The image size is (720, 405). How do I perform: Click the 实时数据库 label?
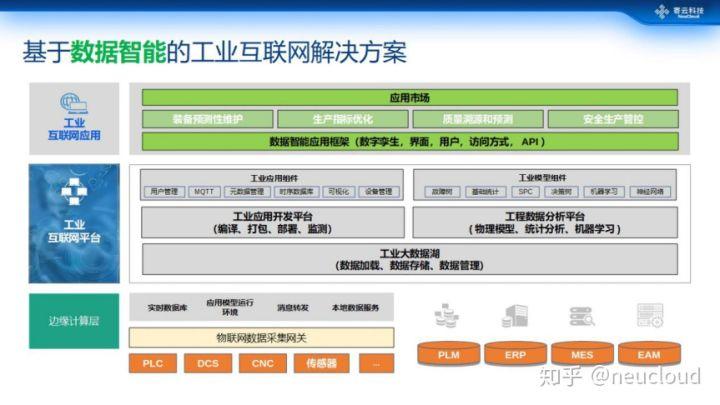pyautogui.click(x=167, y=308)
